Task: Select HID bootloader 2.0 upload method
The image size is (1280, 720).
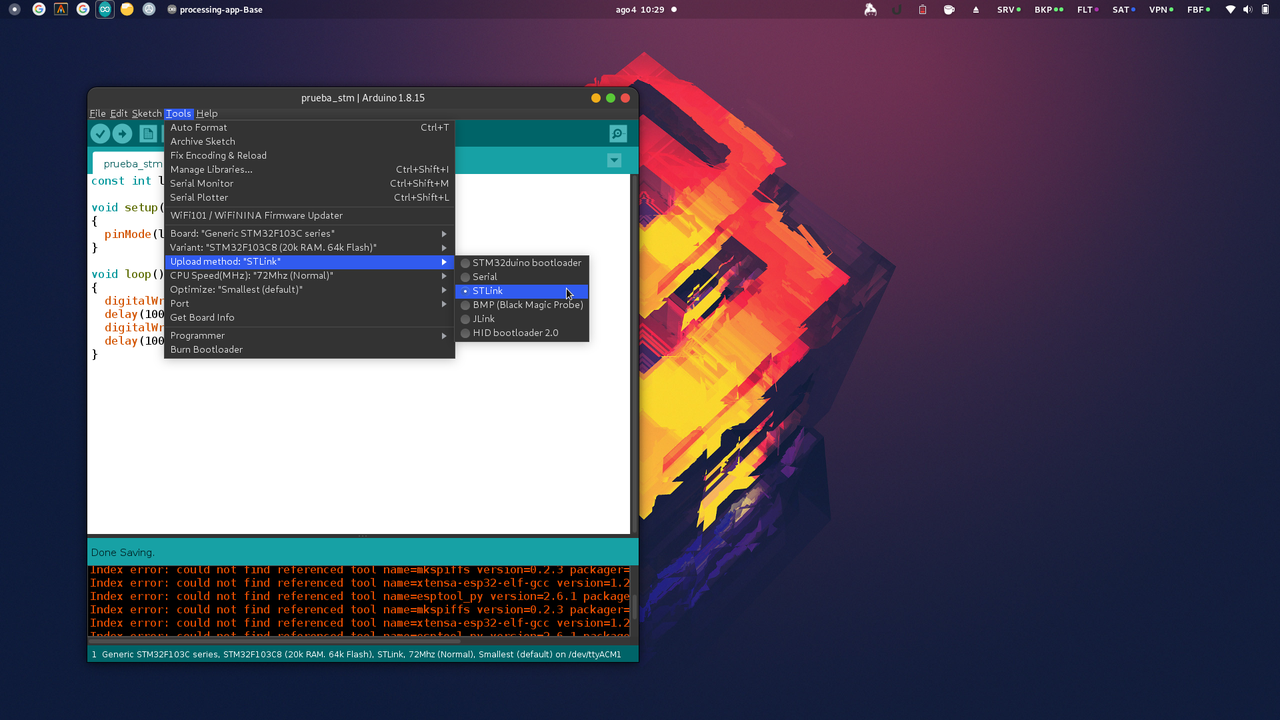Action: (522, 333)
